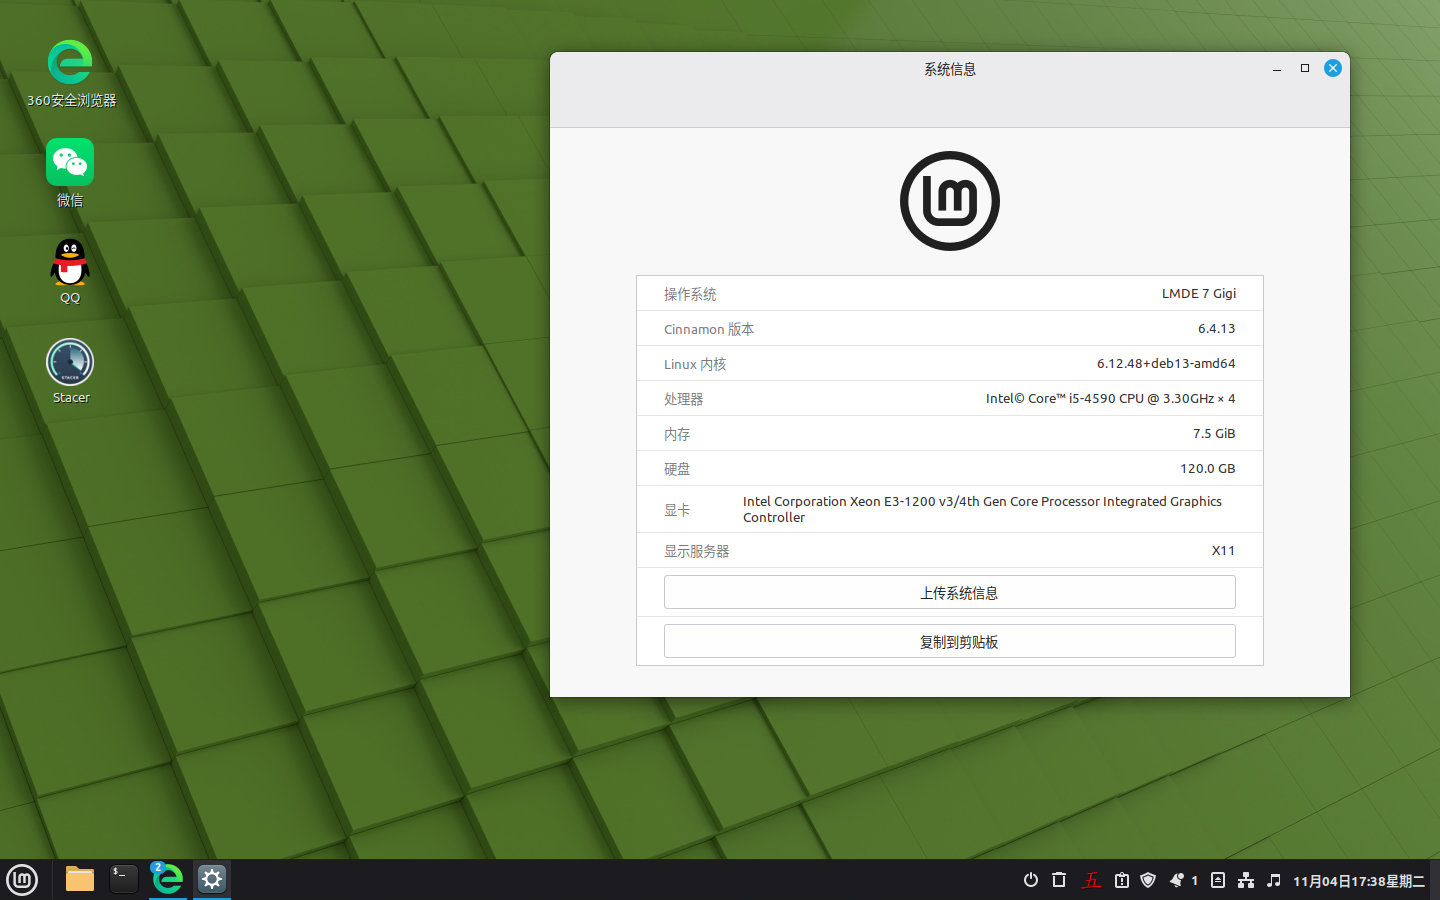The image size is (1440, 900).
Task: Open the file manager from the taskbar
Action: (x=80, y=879)
